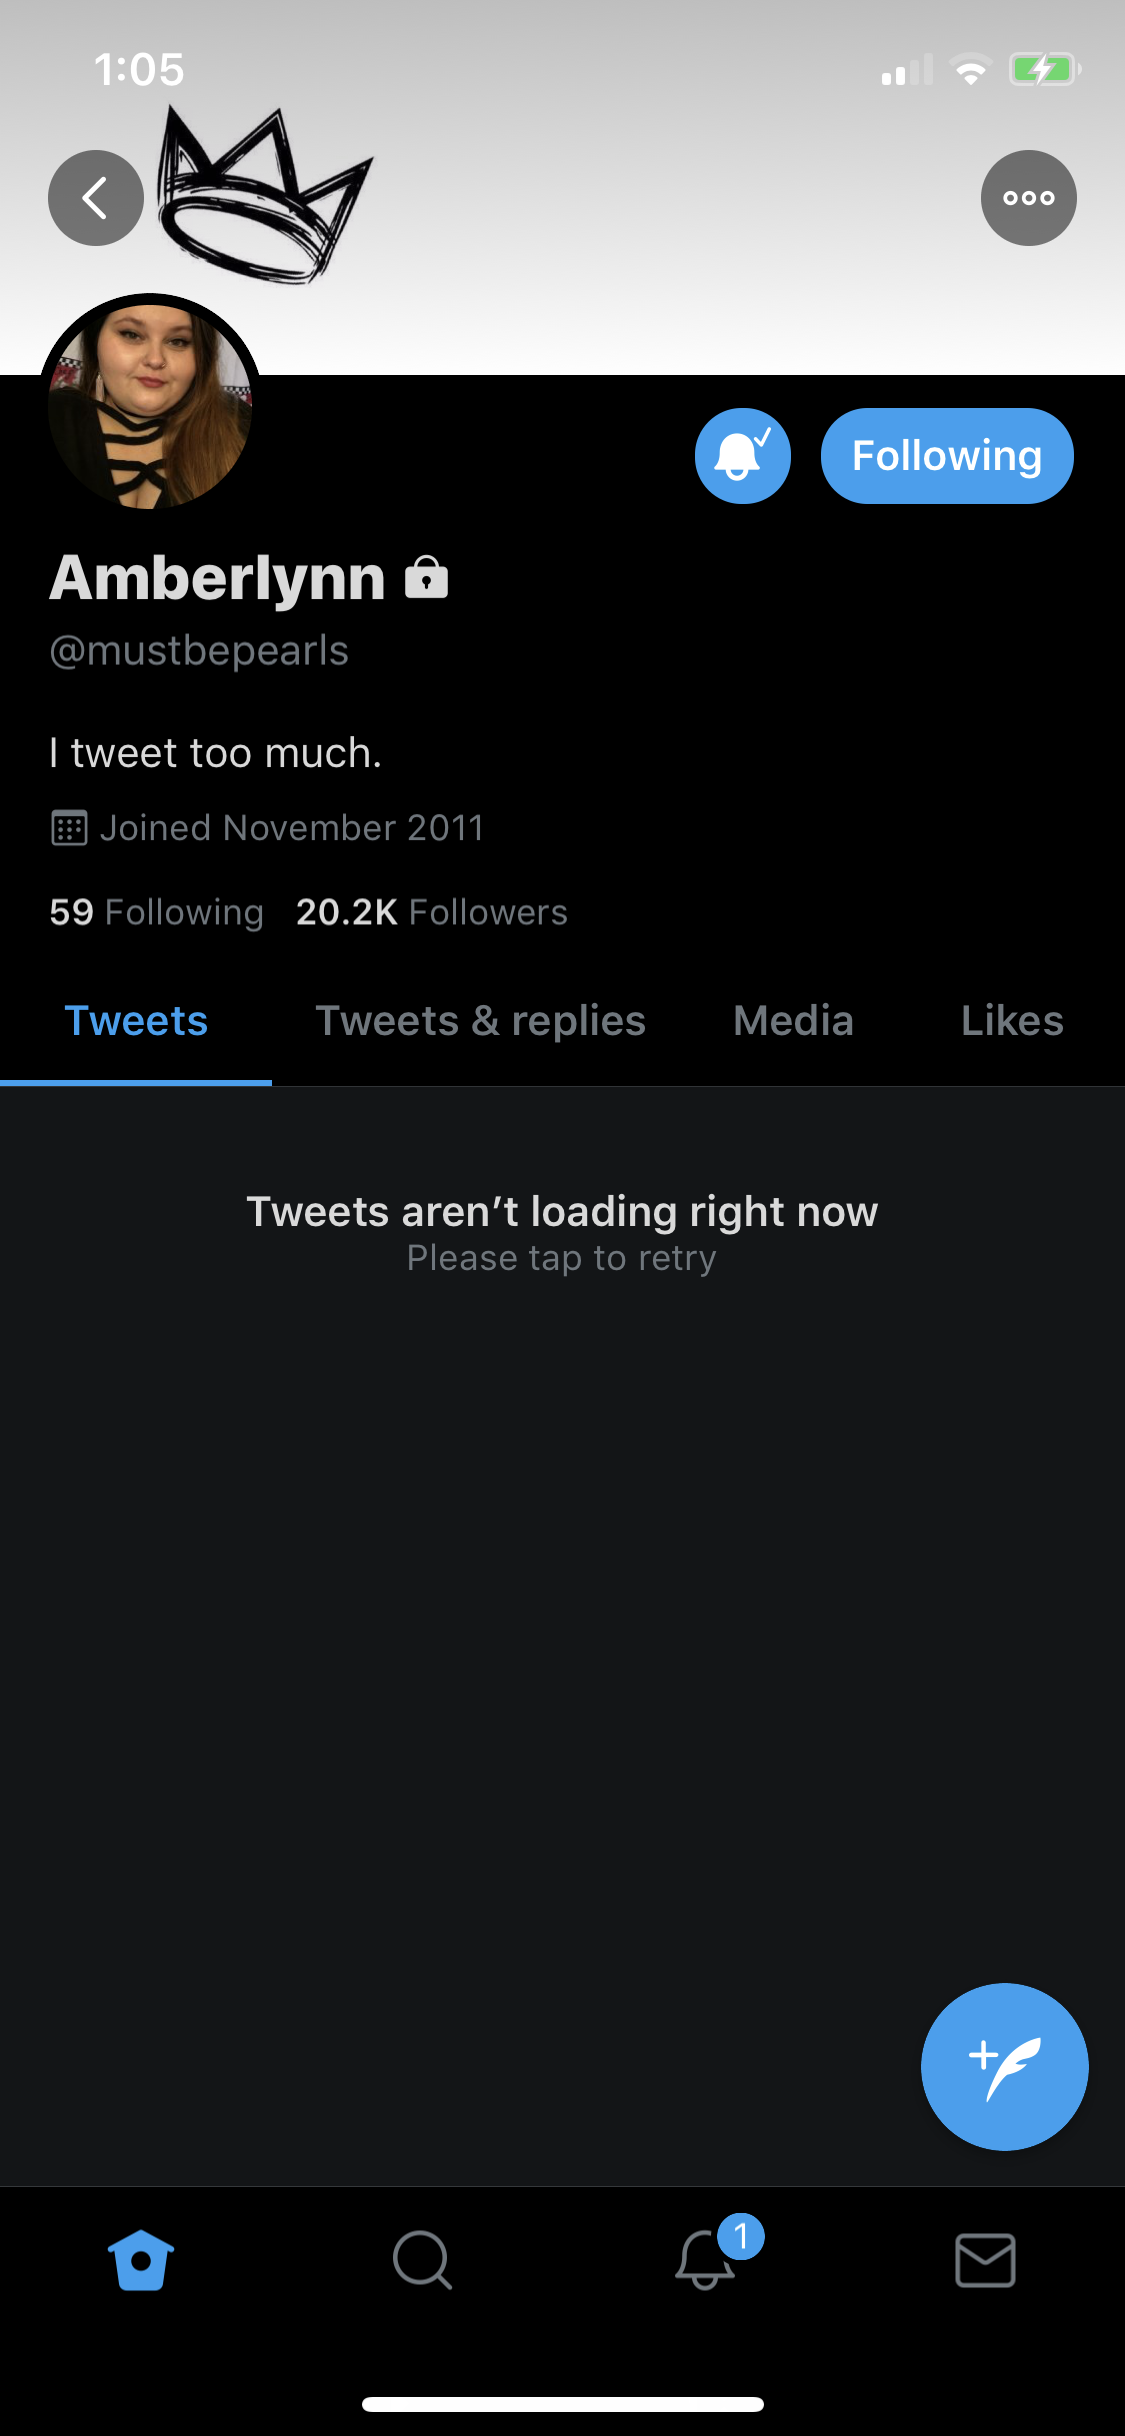Unfollow via the Following button
This screenshot has width=1125, height=2436.
tap(947, 456)
